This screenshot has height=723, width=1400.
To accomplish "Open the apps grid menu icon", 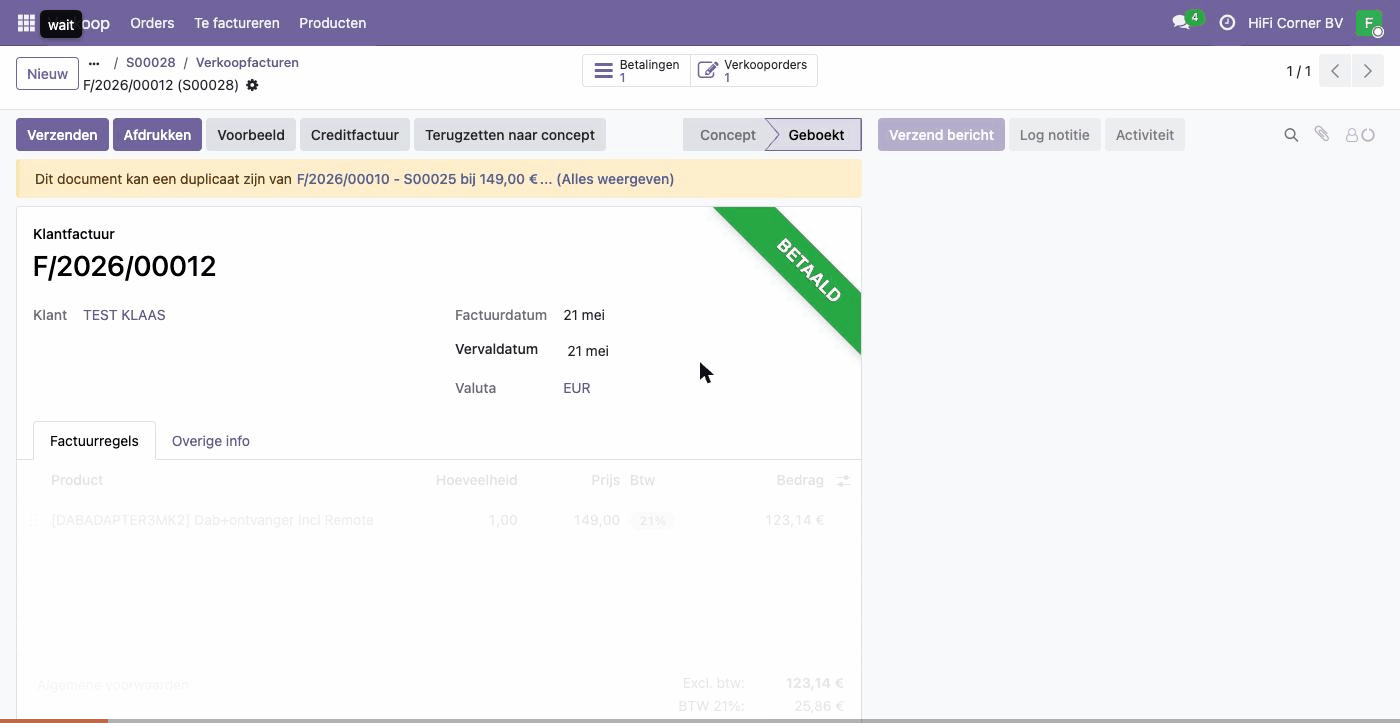I will [26, 22].
